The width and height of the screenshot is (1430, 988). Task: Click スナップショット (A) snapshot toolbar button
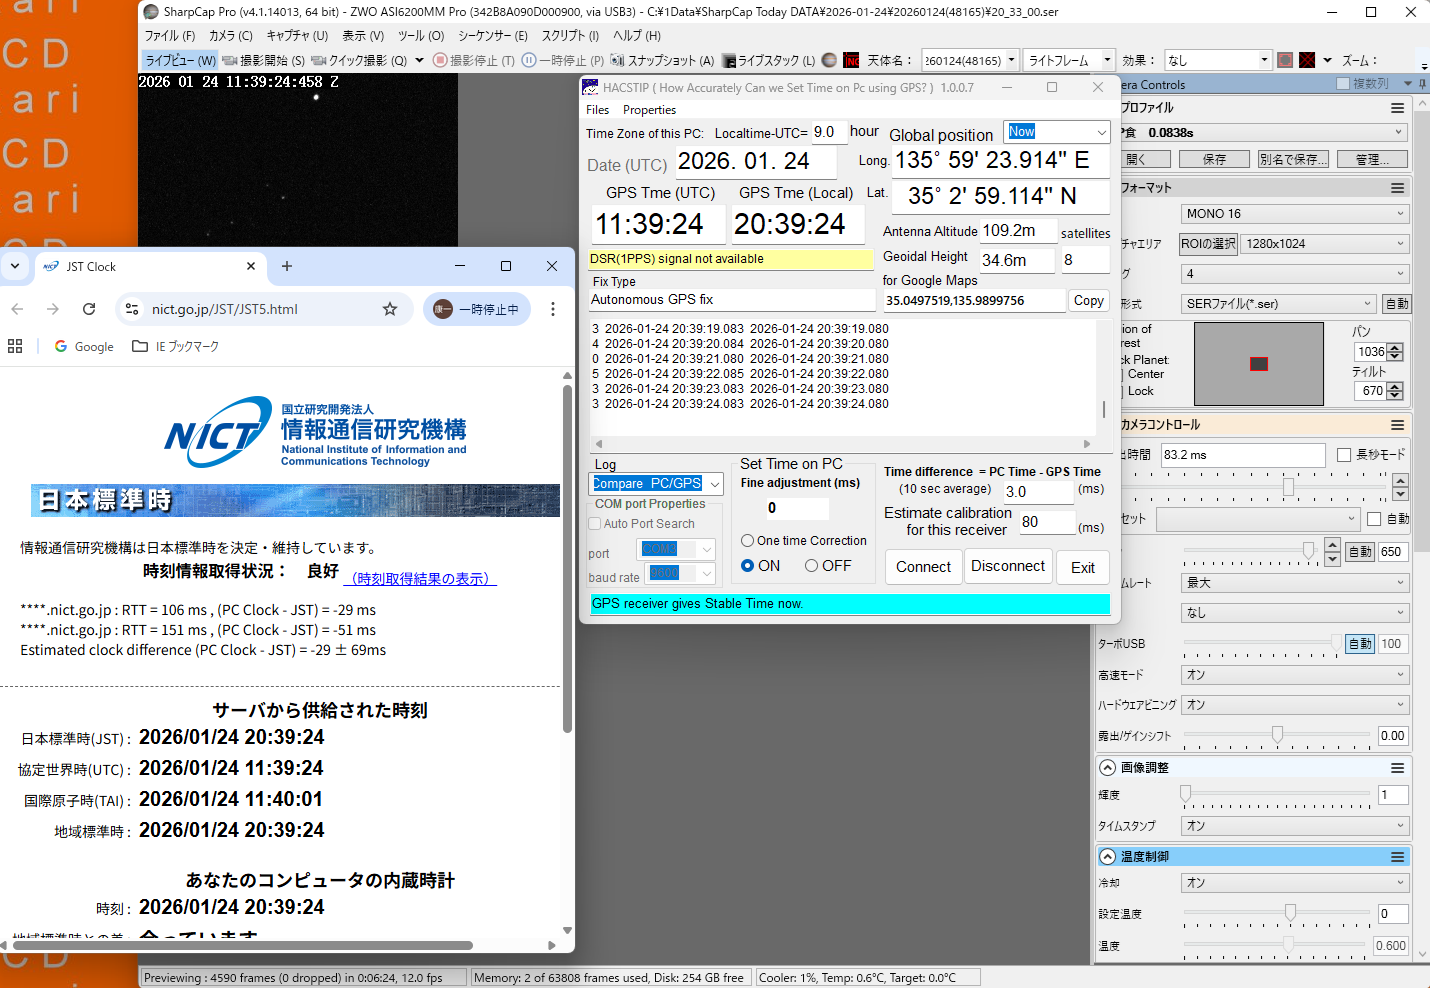click(662, 60)
